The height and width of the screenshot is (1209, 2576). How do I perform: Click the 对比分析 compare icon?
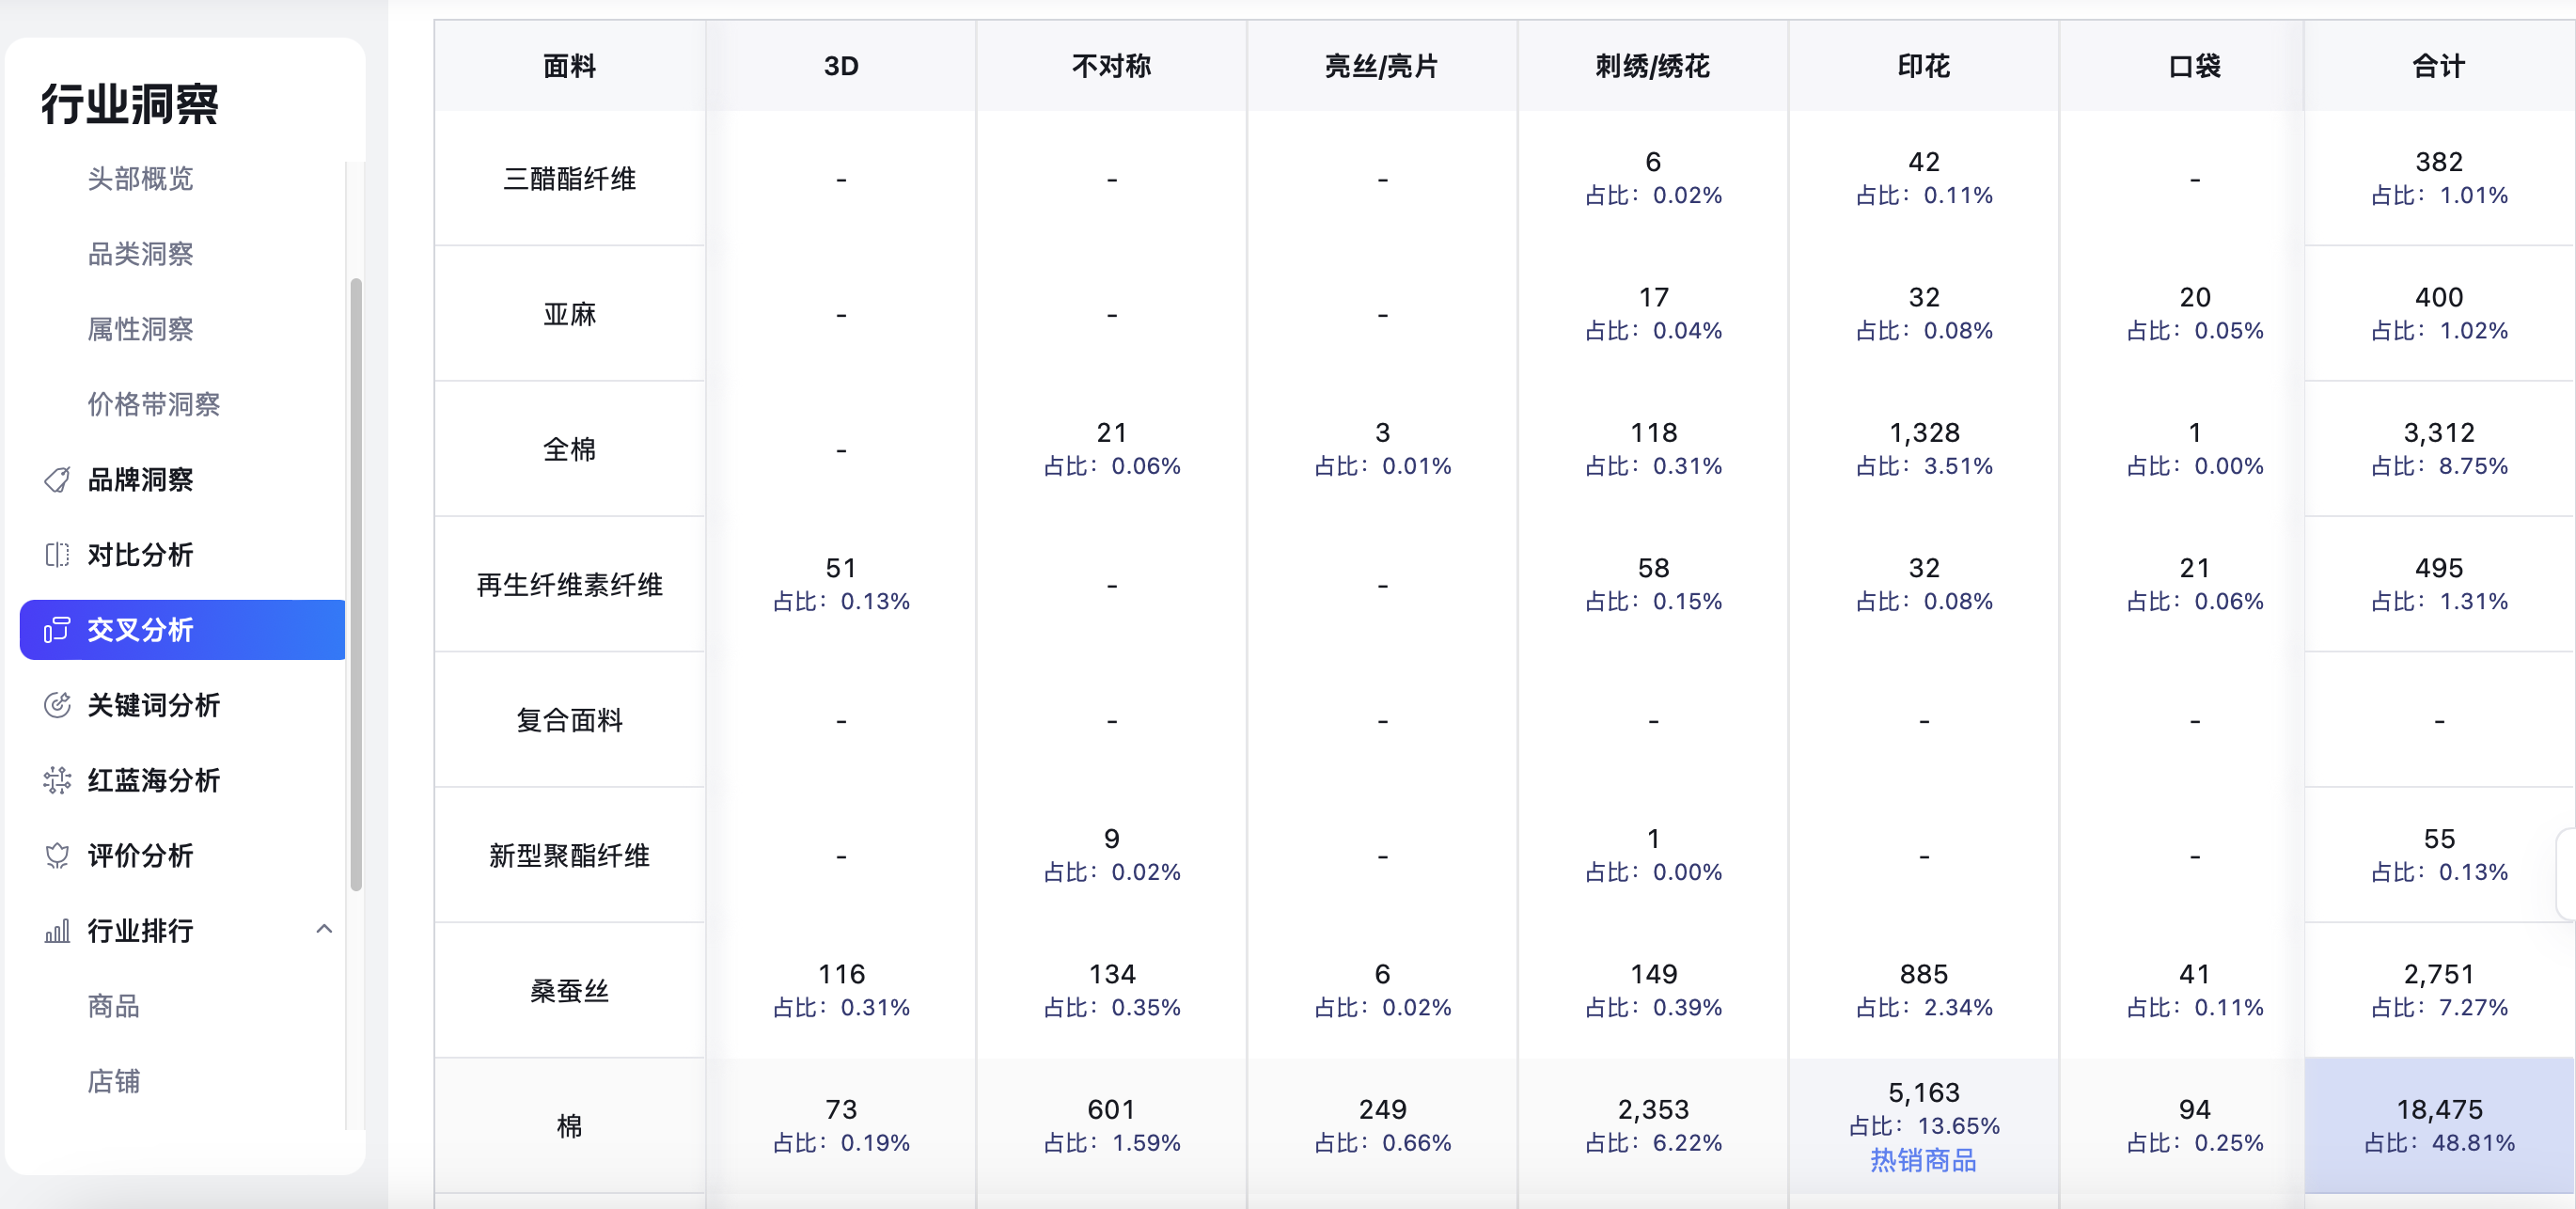click(57, 555)
